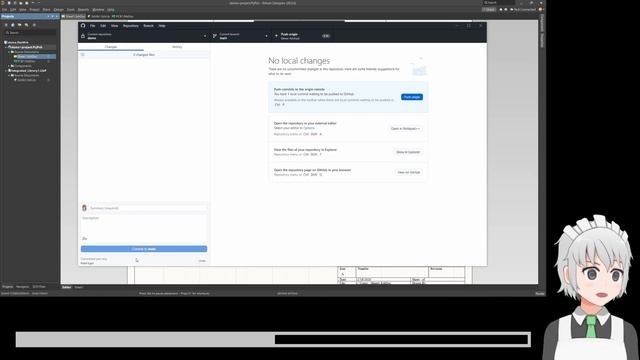Open the Sheet1.SchDoc document tab
This screenshot has width=640, height=360.
[x=73, y=16]
